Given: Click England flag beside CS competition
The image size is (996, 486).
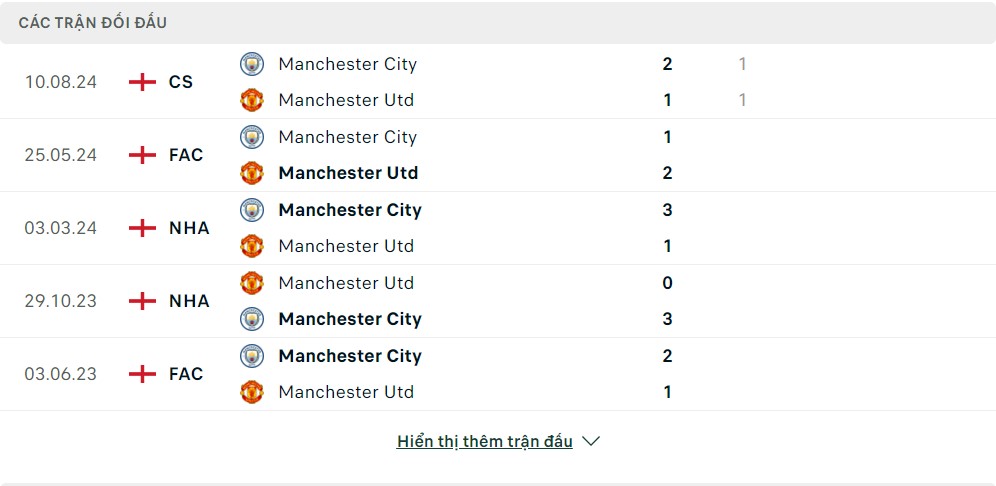Looking at the screenshot, I should (x=143, y=82).
